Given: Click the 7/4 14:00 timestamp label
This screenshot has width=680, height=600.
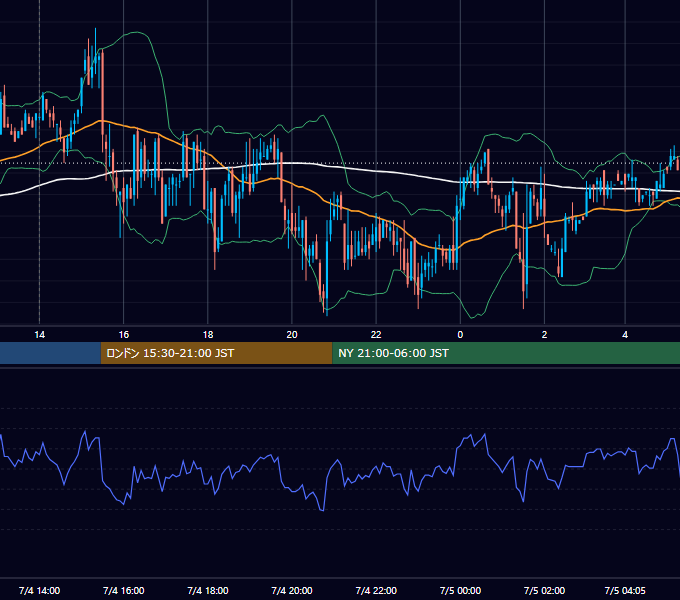Looking at the screenshot, I should (x=39, y=590).
